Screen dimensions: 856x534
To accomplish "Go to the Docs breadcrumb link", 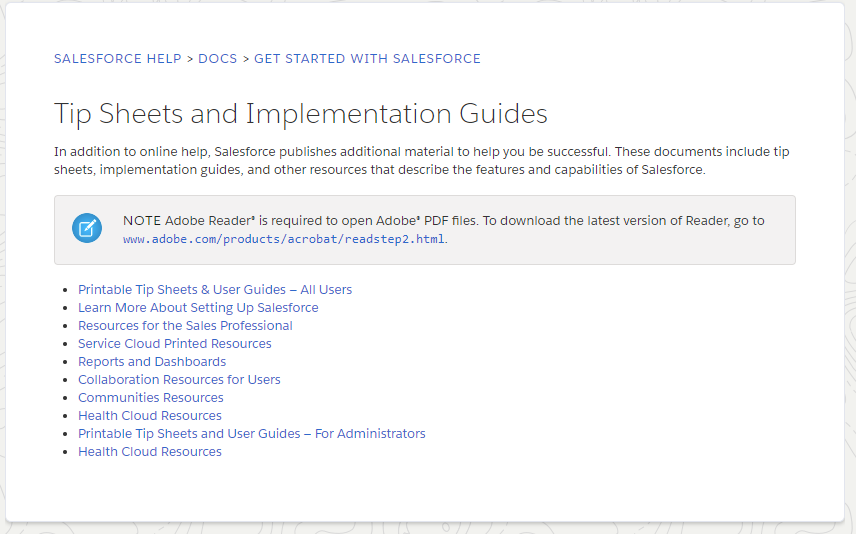I will tap(217, 58).
